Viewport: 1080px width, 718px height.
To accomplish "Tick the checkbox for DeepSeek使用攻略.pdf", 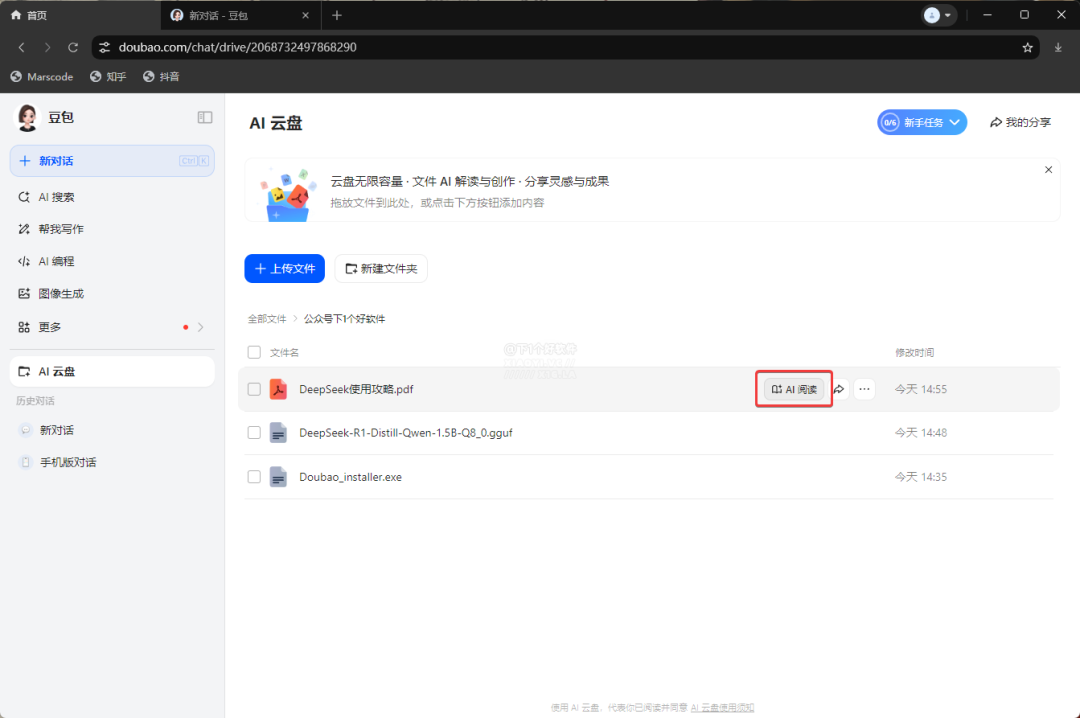I will click(254, 389).
